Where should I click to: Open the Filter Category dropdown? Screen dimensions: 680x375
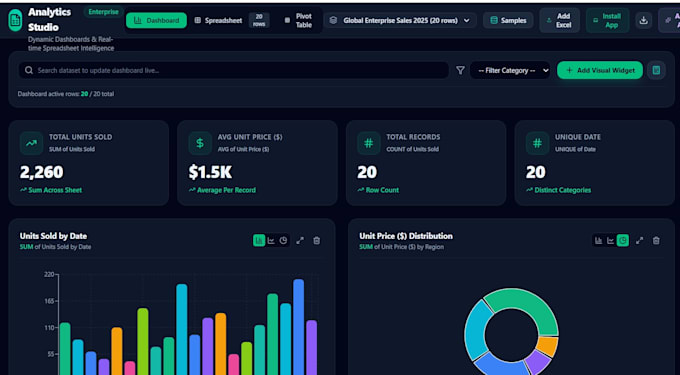point(510,70)
